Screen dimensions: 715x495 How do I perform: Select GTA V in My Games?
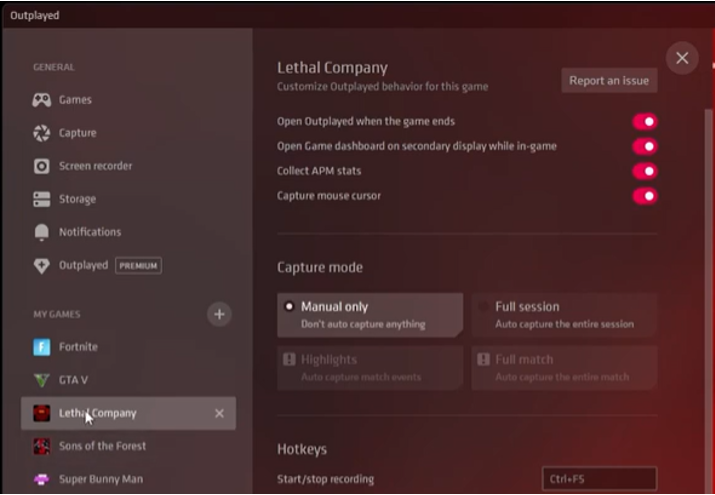pos(129,380)
